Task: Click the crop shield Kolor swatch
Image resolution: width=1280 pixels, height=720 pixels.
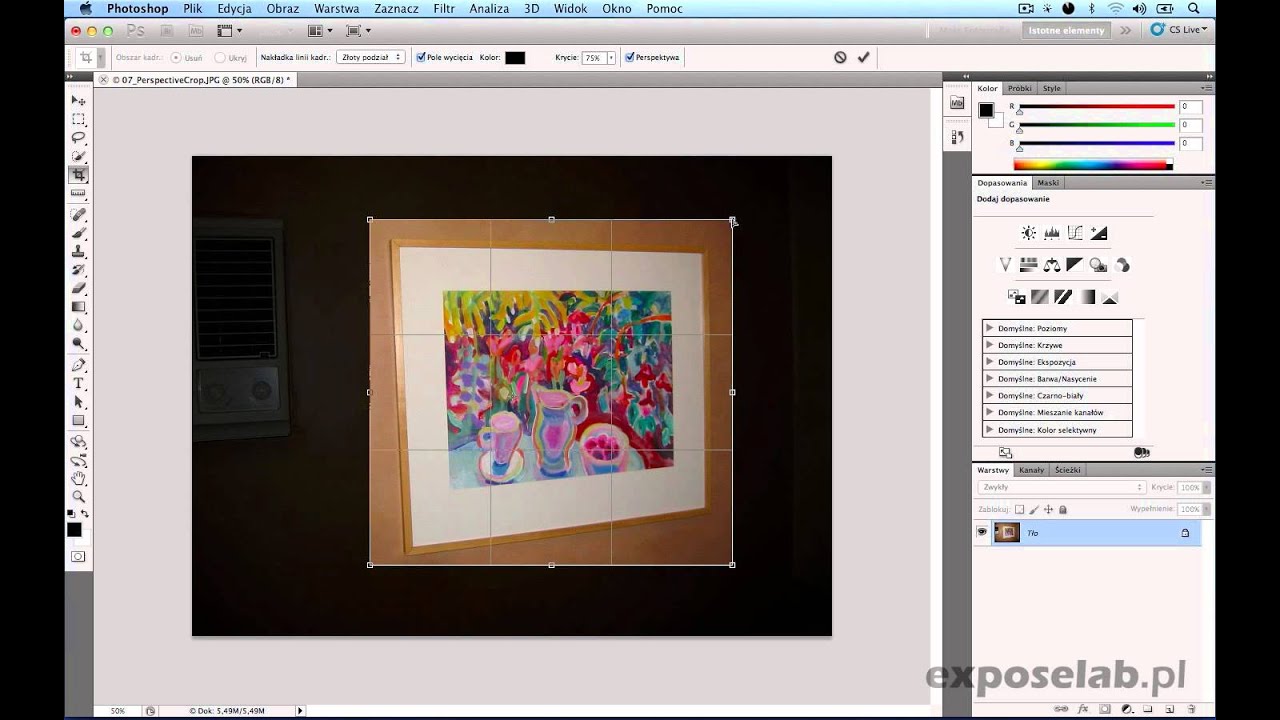Action: click(x=515, y=58)
